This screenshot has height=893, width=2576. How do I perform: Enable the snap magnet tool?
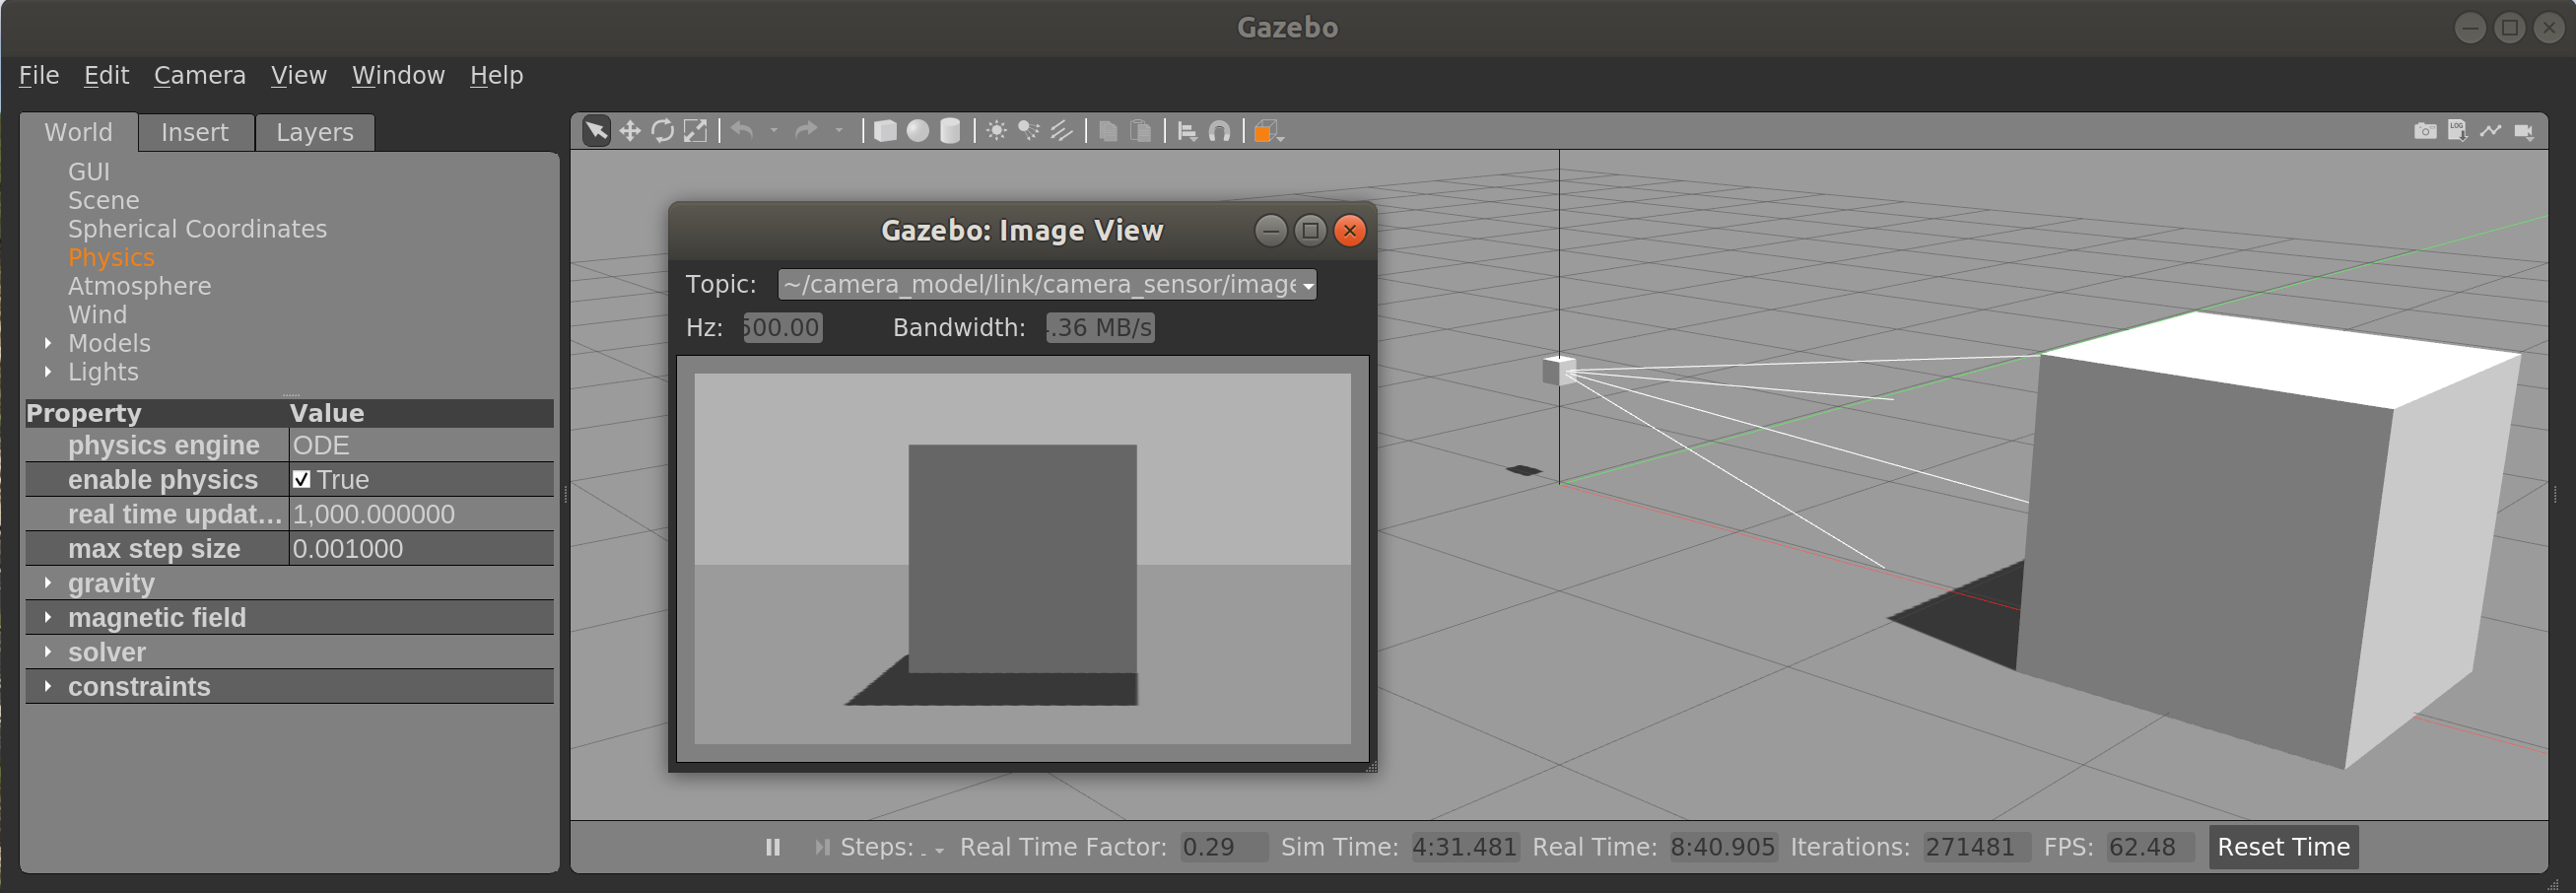[x=1219, y=131]
